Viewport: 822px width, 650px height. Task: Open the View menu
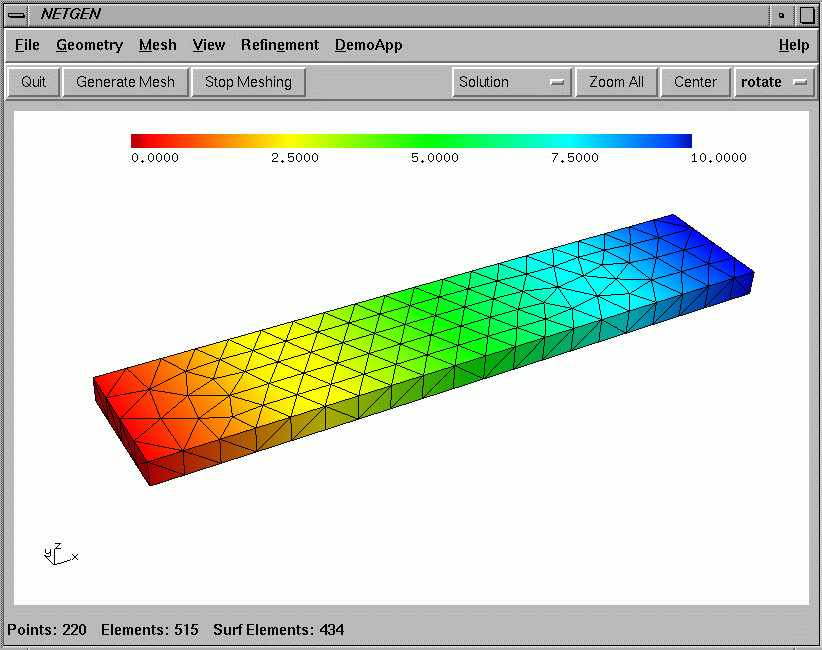coord(209,45)
